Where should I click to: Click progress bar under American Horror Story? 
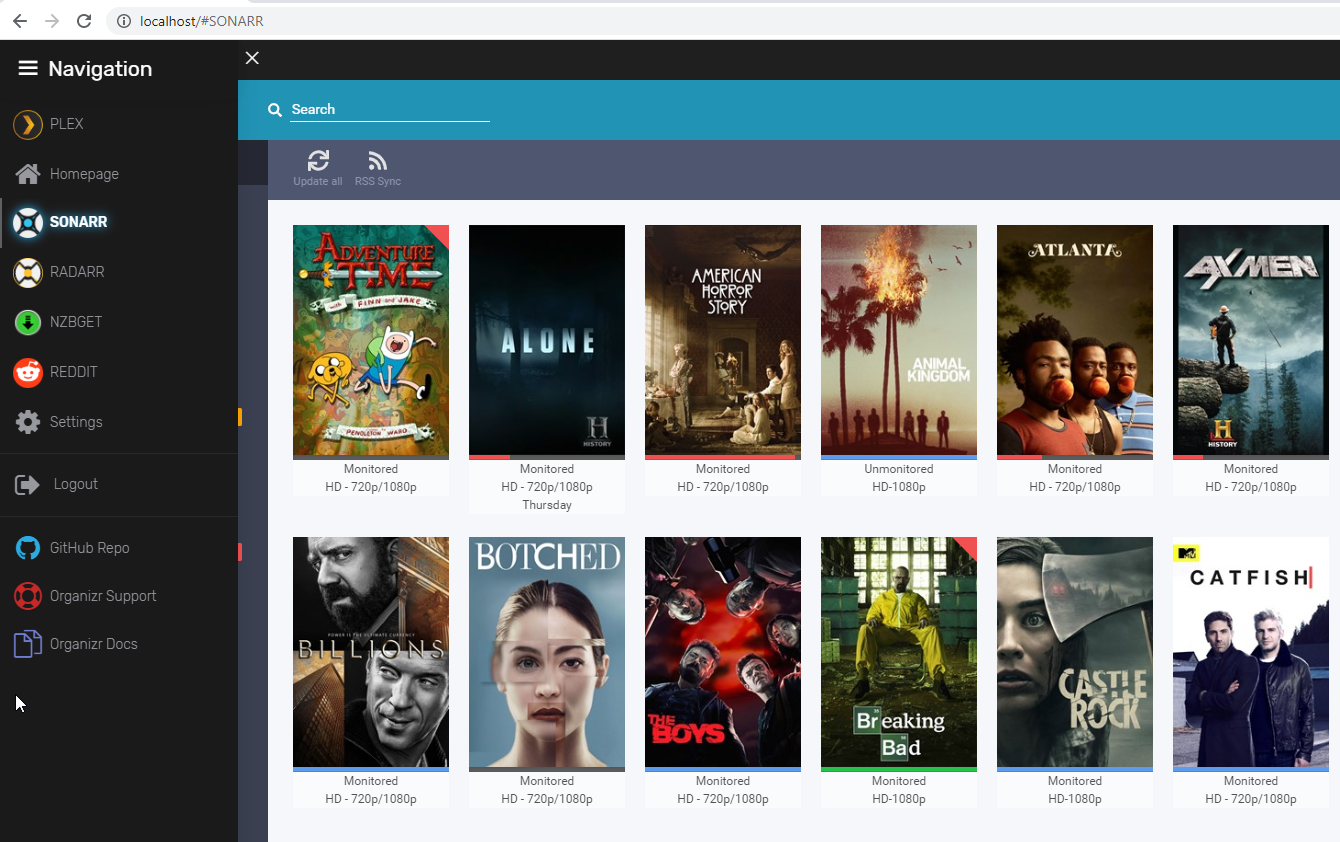723,458
